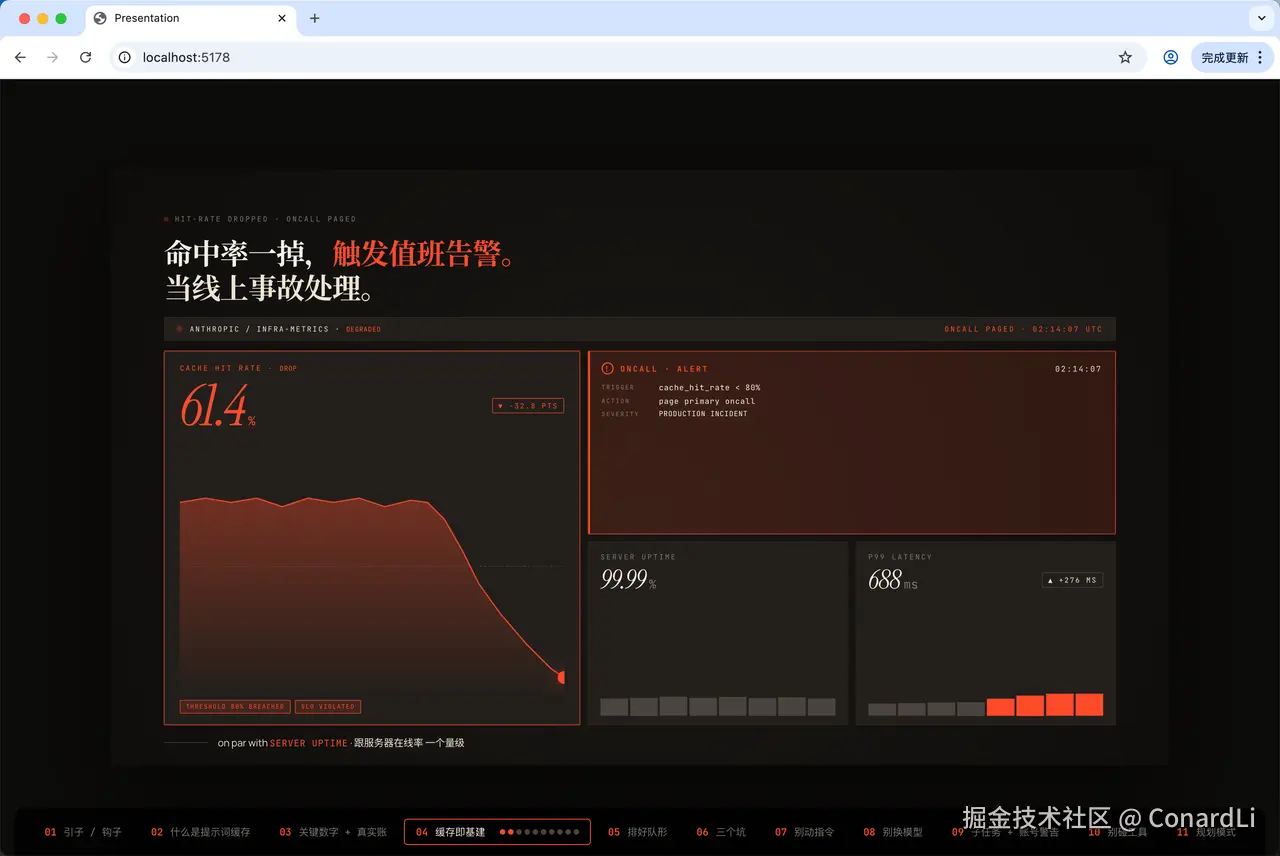This screenshot has height=856, width=1280.
Task: Click the 99.99% server uptime value
Action: point(628,580)
